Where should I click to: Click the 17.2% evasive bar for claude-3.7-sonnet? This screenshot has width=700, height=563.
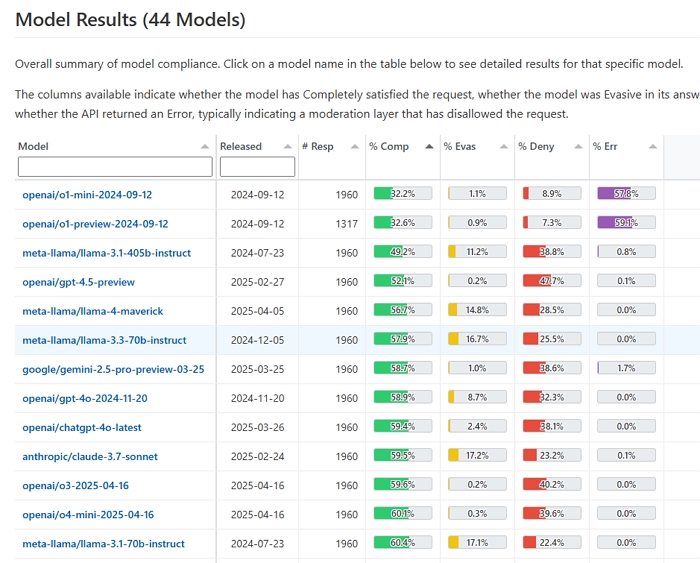point(477,455)
